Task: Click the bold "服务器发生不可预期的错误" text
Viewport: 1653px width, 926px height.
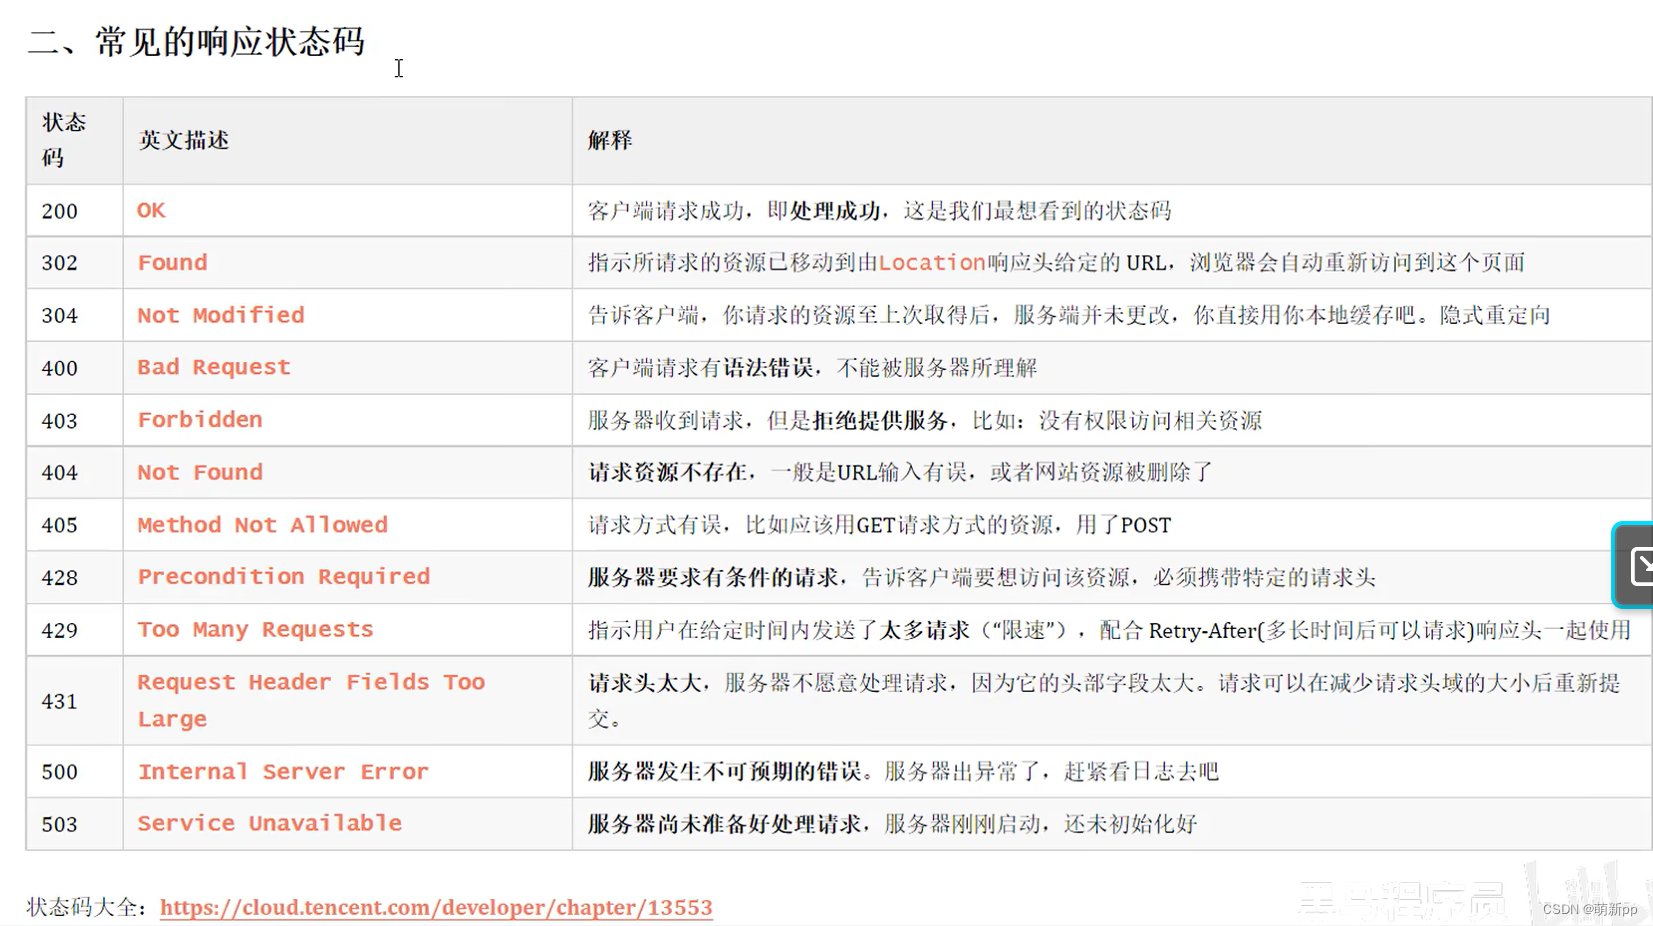Action: (724, 771)
